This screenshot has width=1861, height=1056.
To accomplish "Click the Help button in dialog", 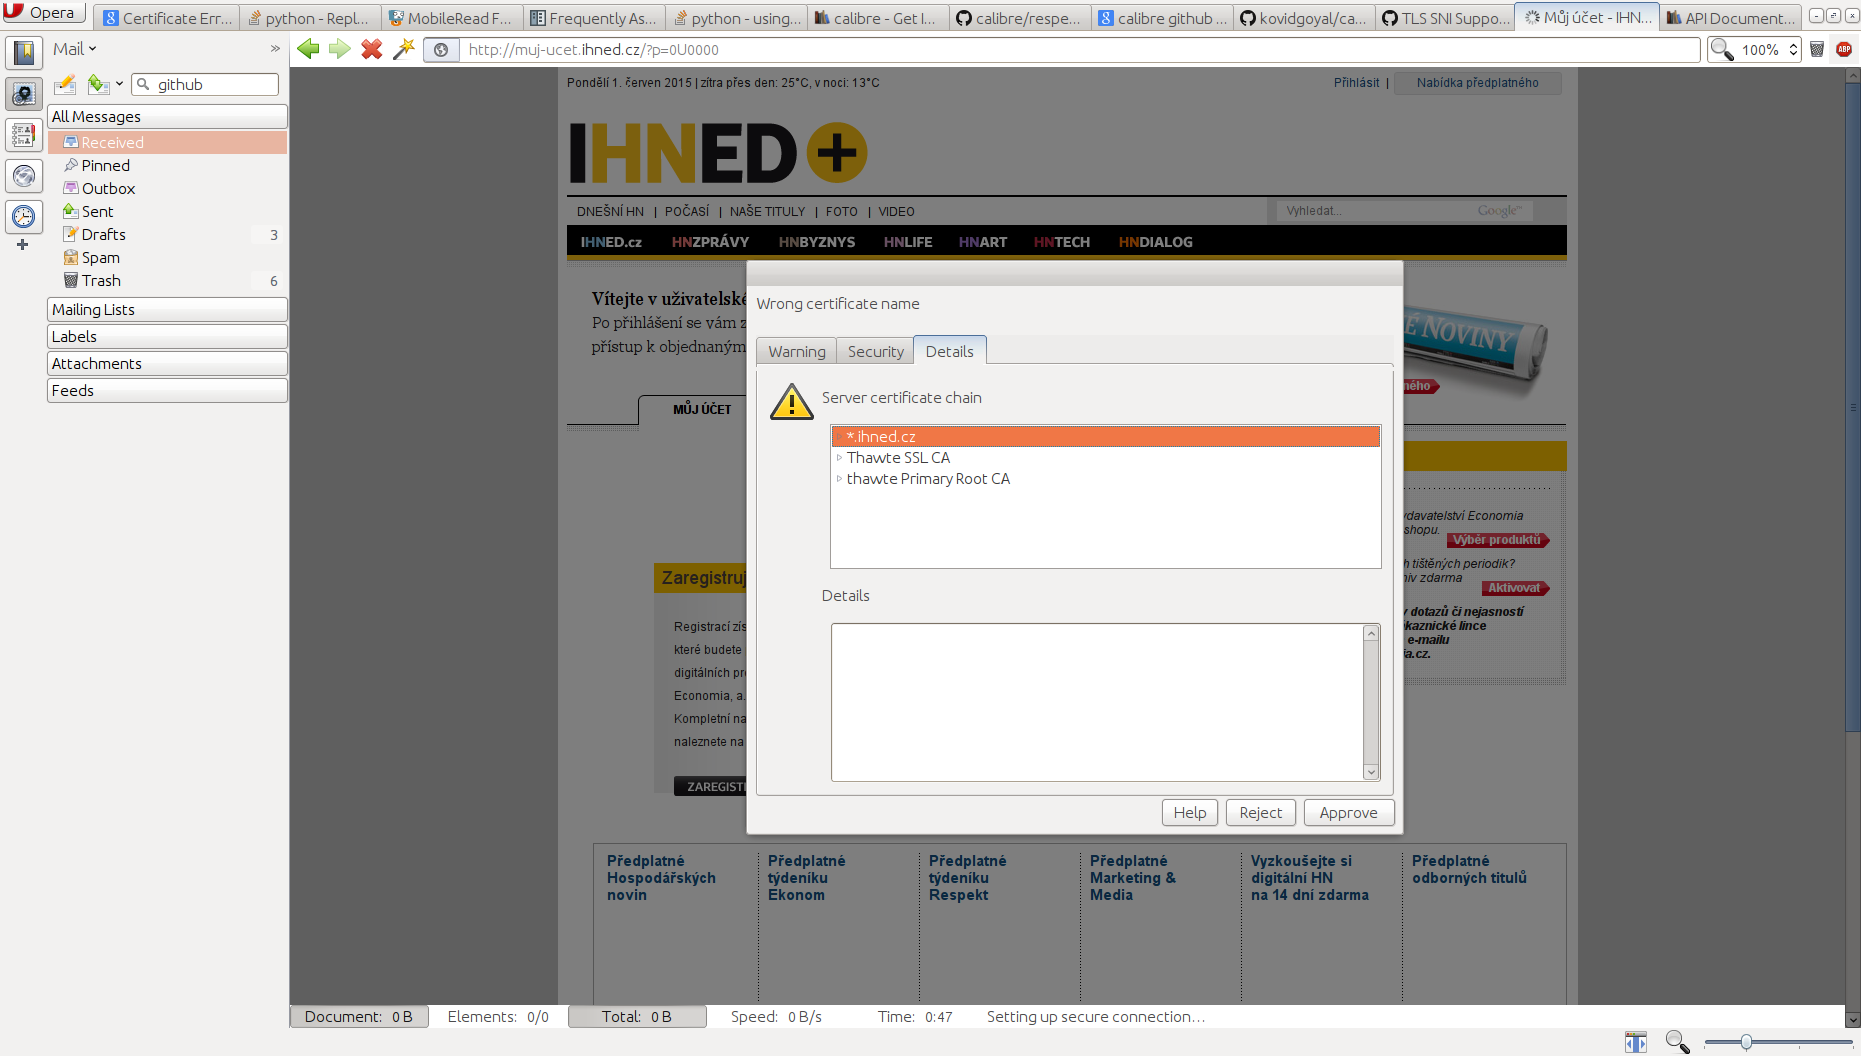I will 1190,813.
